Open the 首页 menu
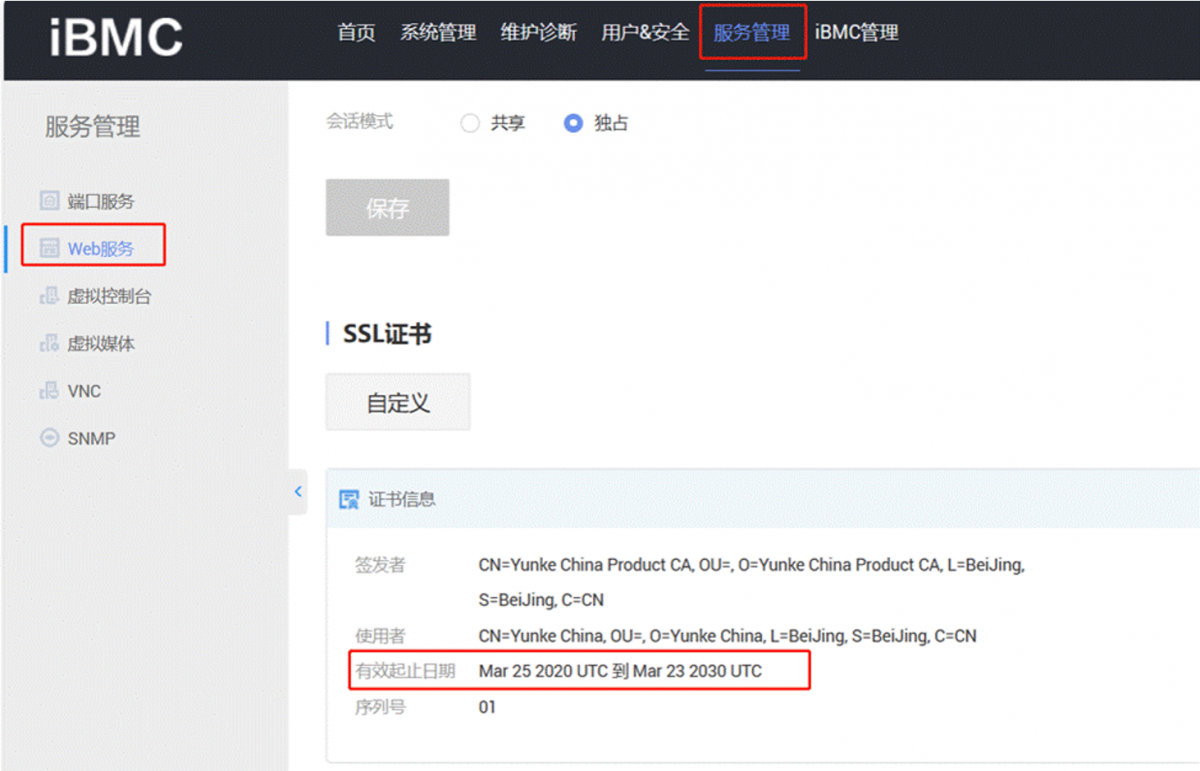 356,32
